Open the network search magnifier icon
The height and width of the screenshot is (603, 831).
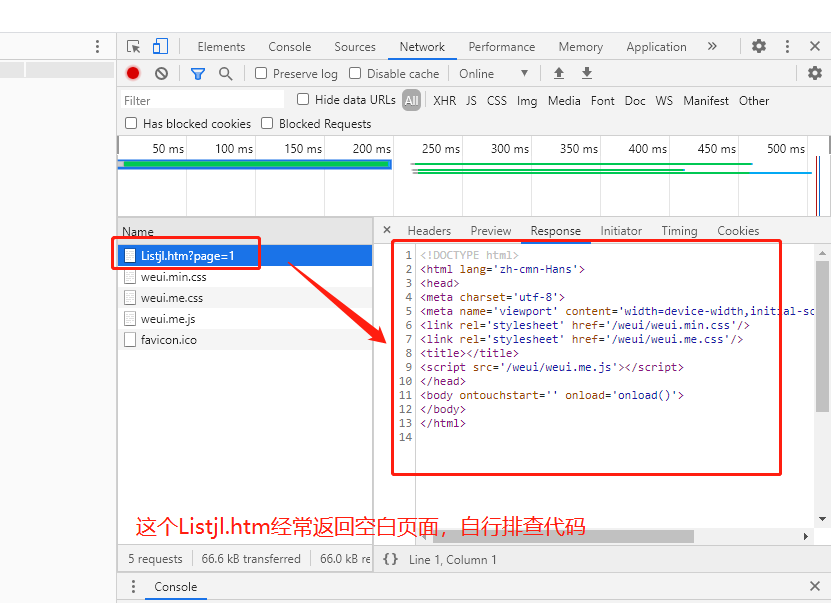(x=226, y=74)
